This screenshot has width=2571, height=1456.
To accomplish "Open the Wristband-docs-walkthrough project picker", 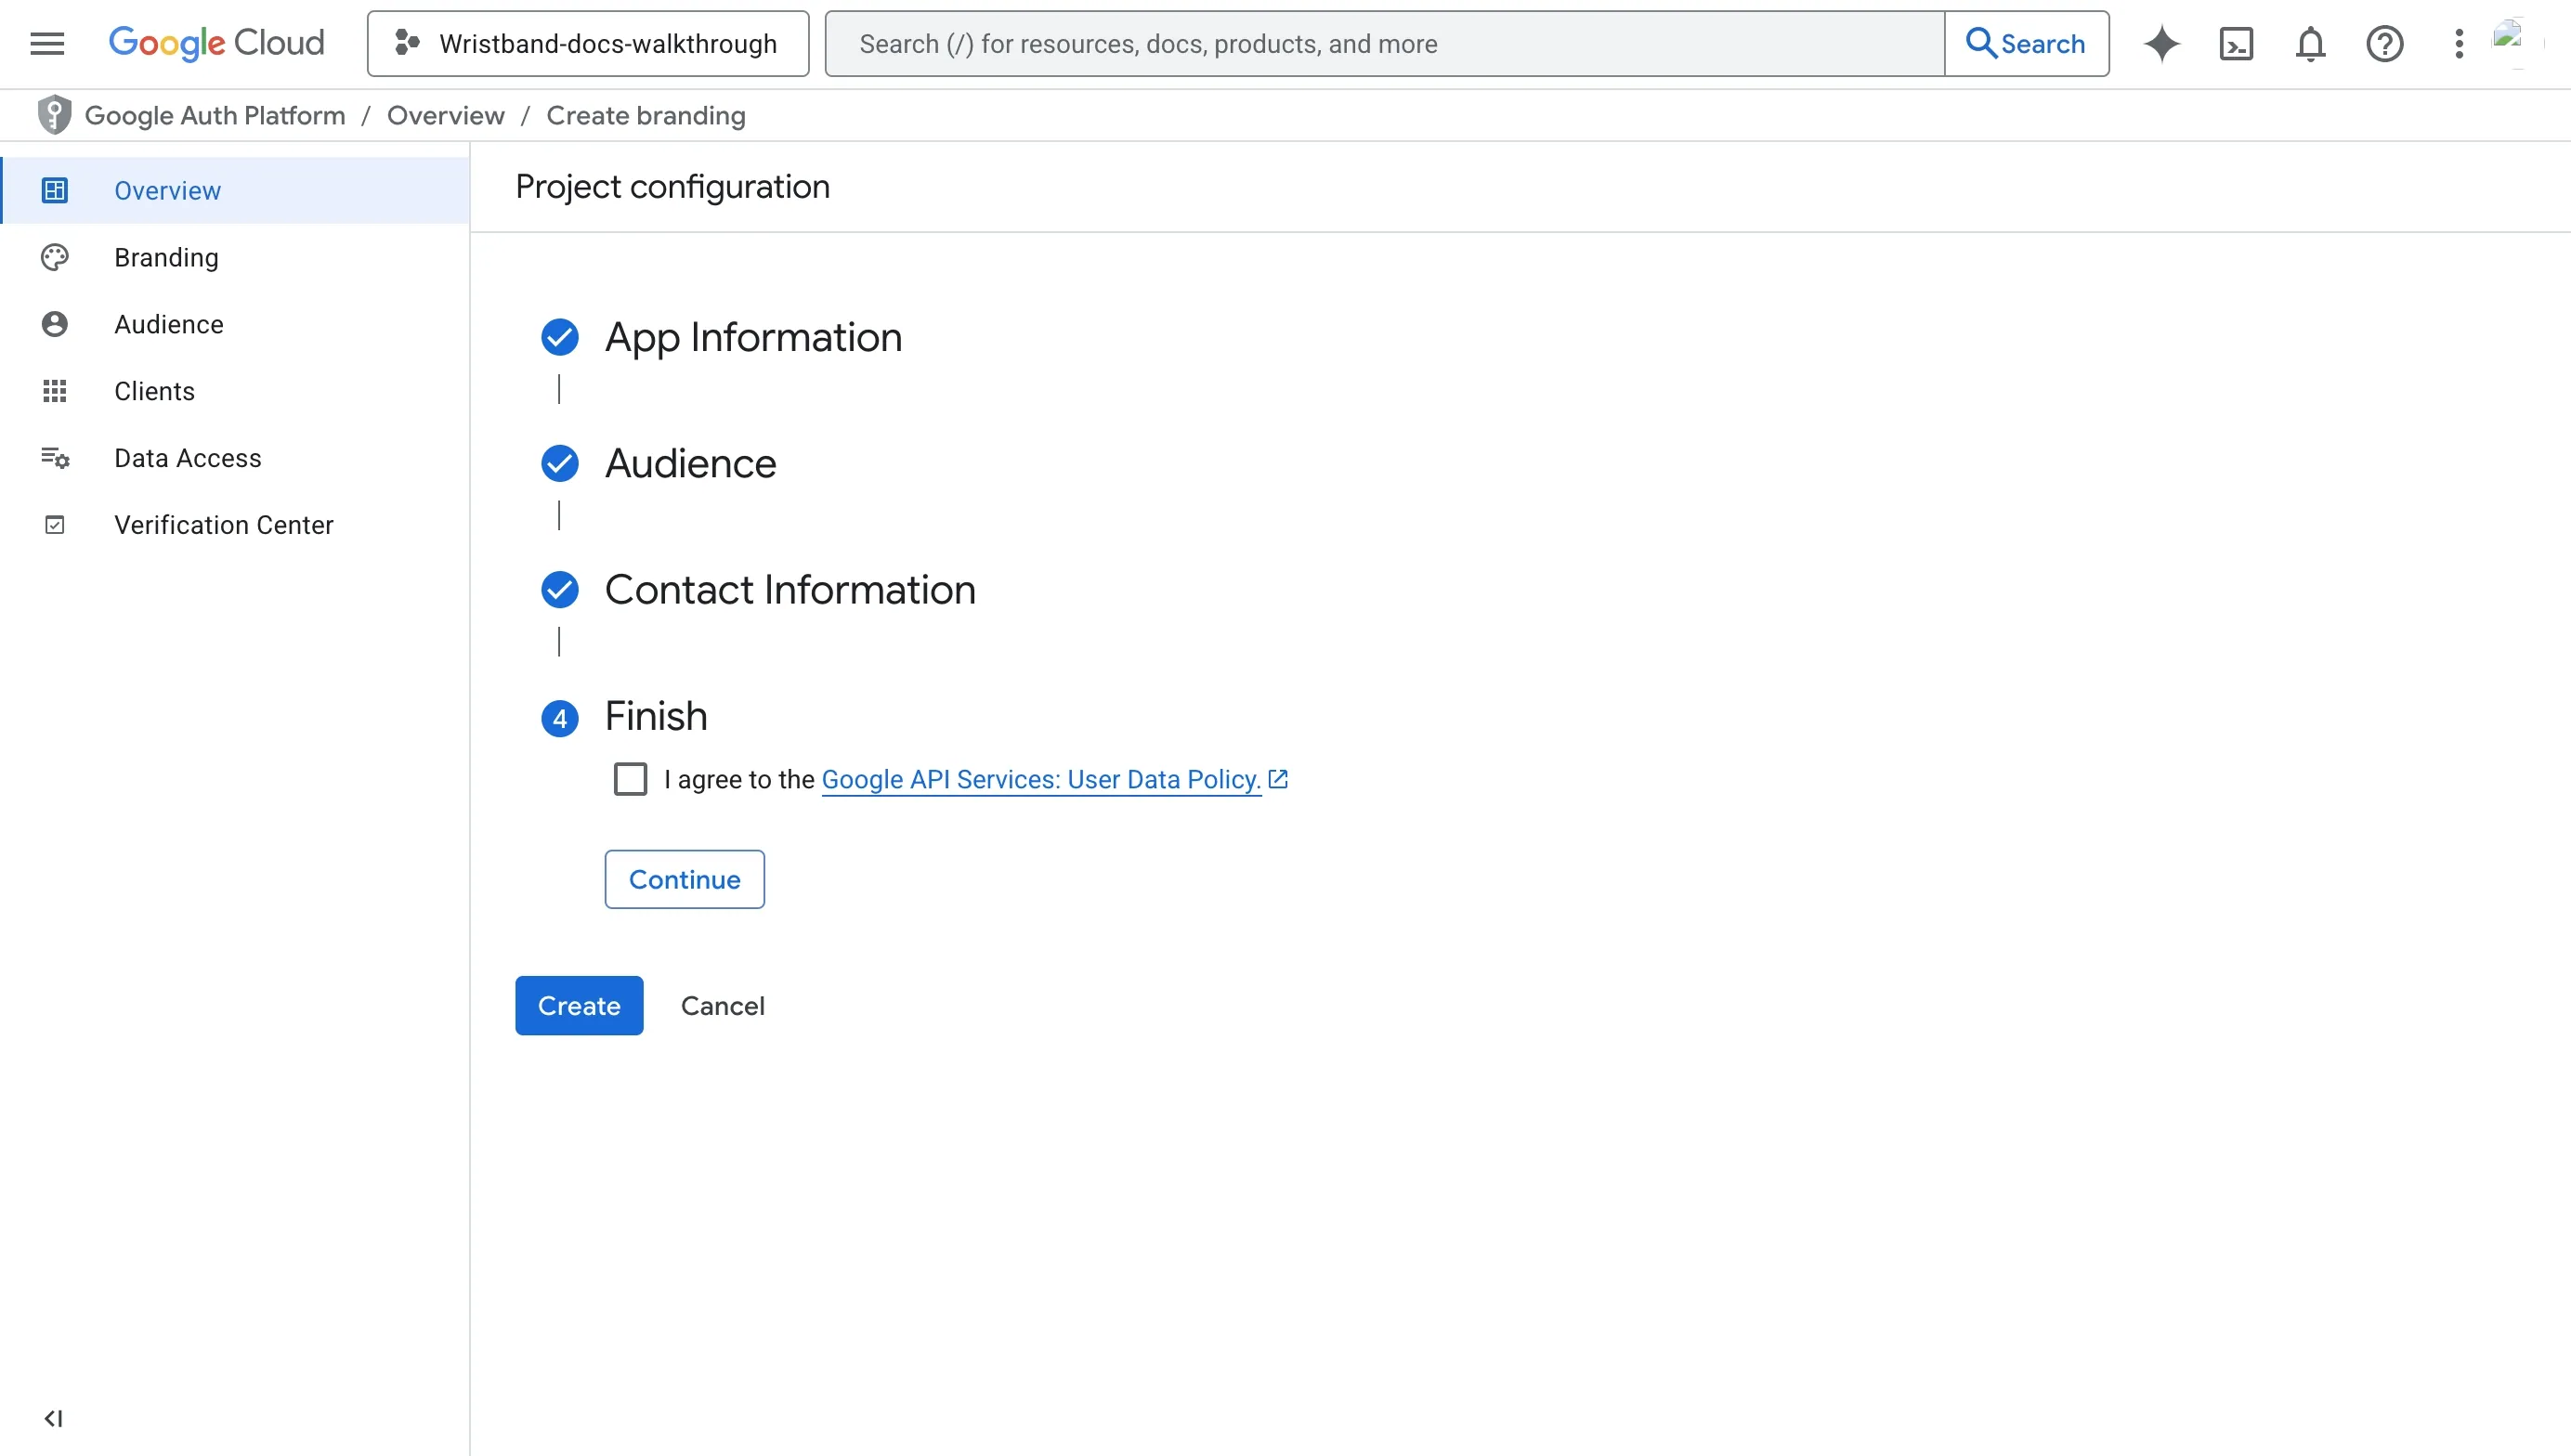I will [588, 44].
